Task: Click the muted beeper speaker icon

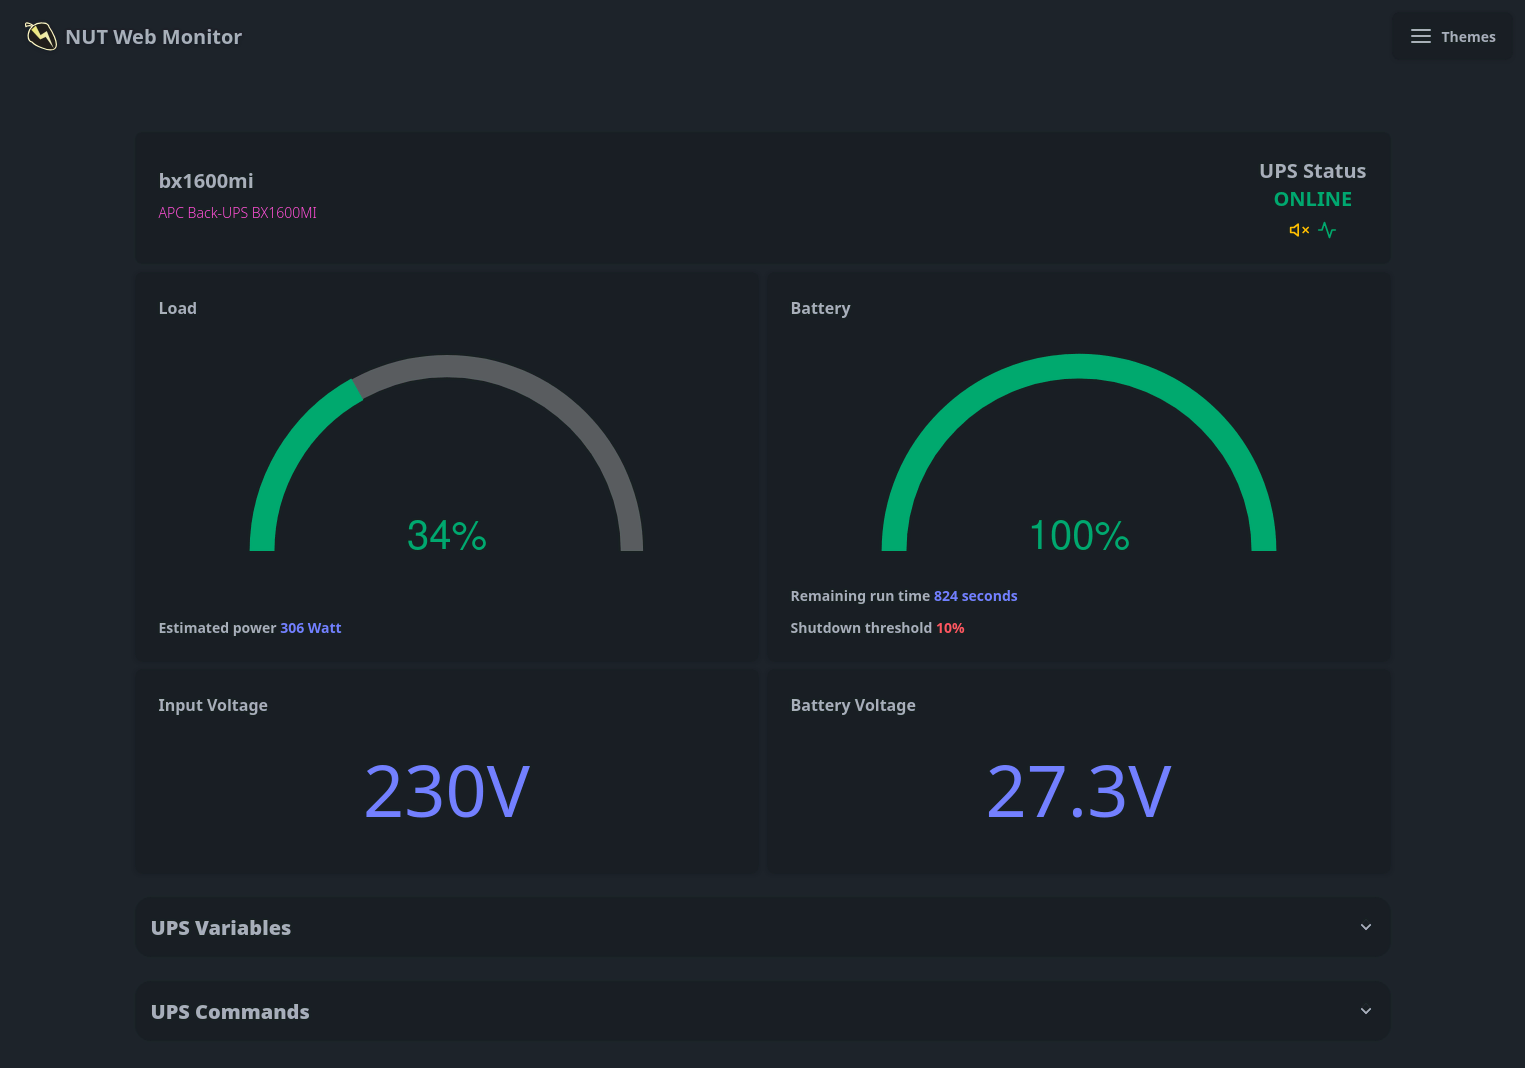Action: point(1299,230)
